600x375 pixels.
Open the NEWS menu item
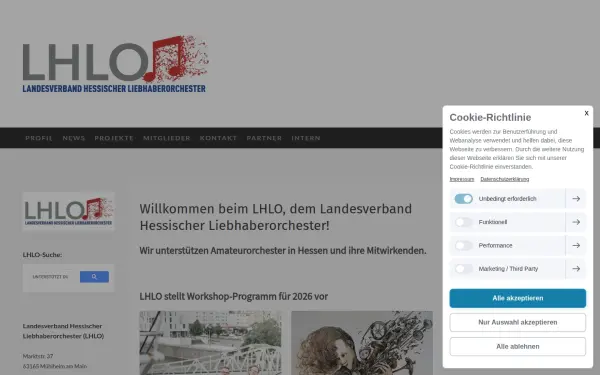click(74, 138)
